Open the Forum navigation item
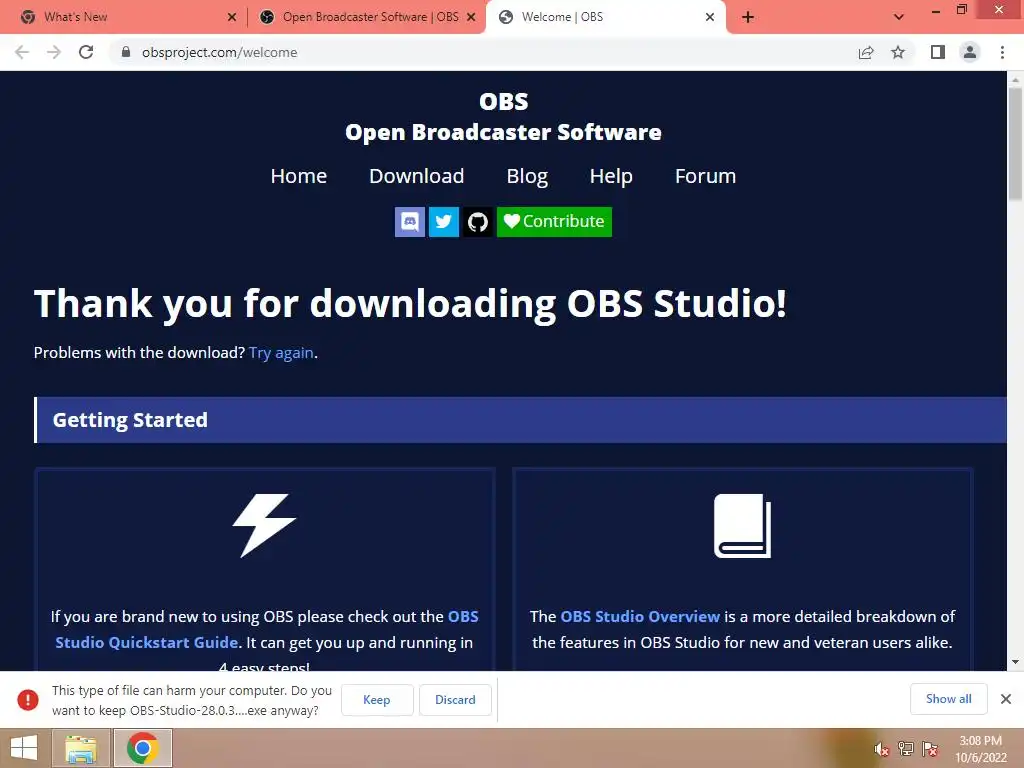1024x768 pixels. pyautogui.click(x=705, y=176)
